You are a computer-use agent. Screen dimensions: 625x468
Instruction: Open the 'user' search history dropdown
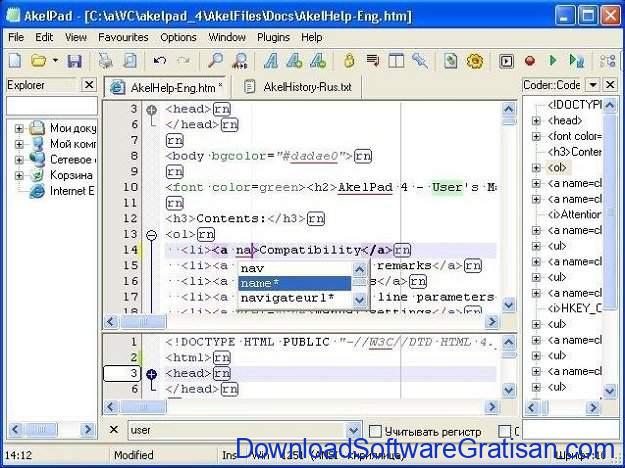353,431
